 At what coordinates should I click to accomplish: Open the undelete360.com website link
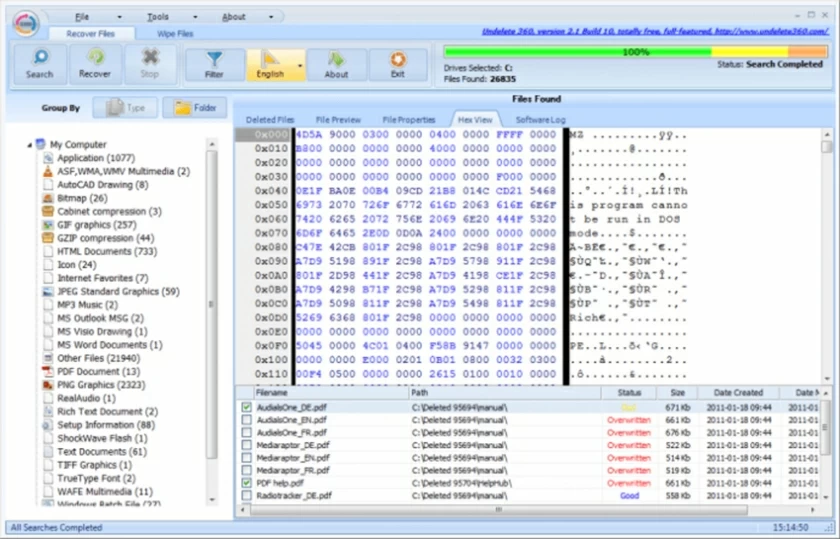pyautogui.click(x=655, y=32)
